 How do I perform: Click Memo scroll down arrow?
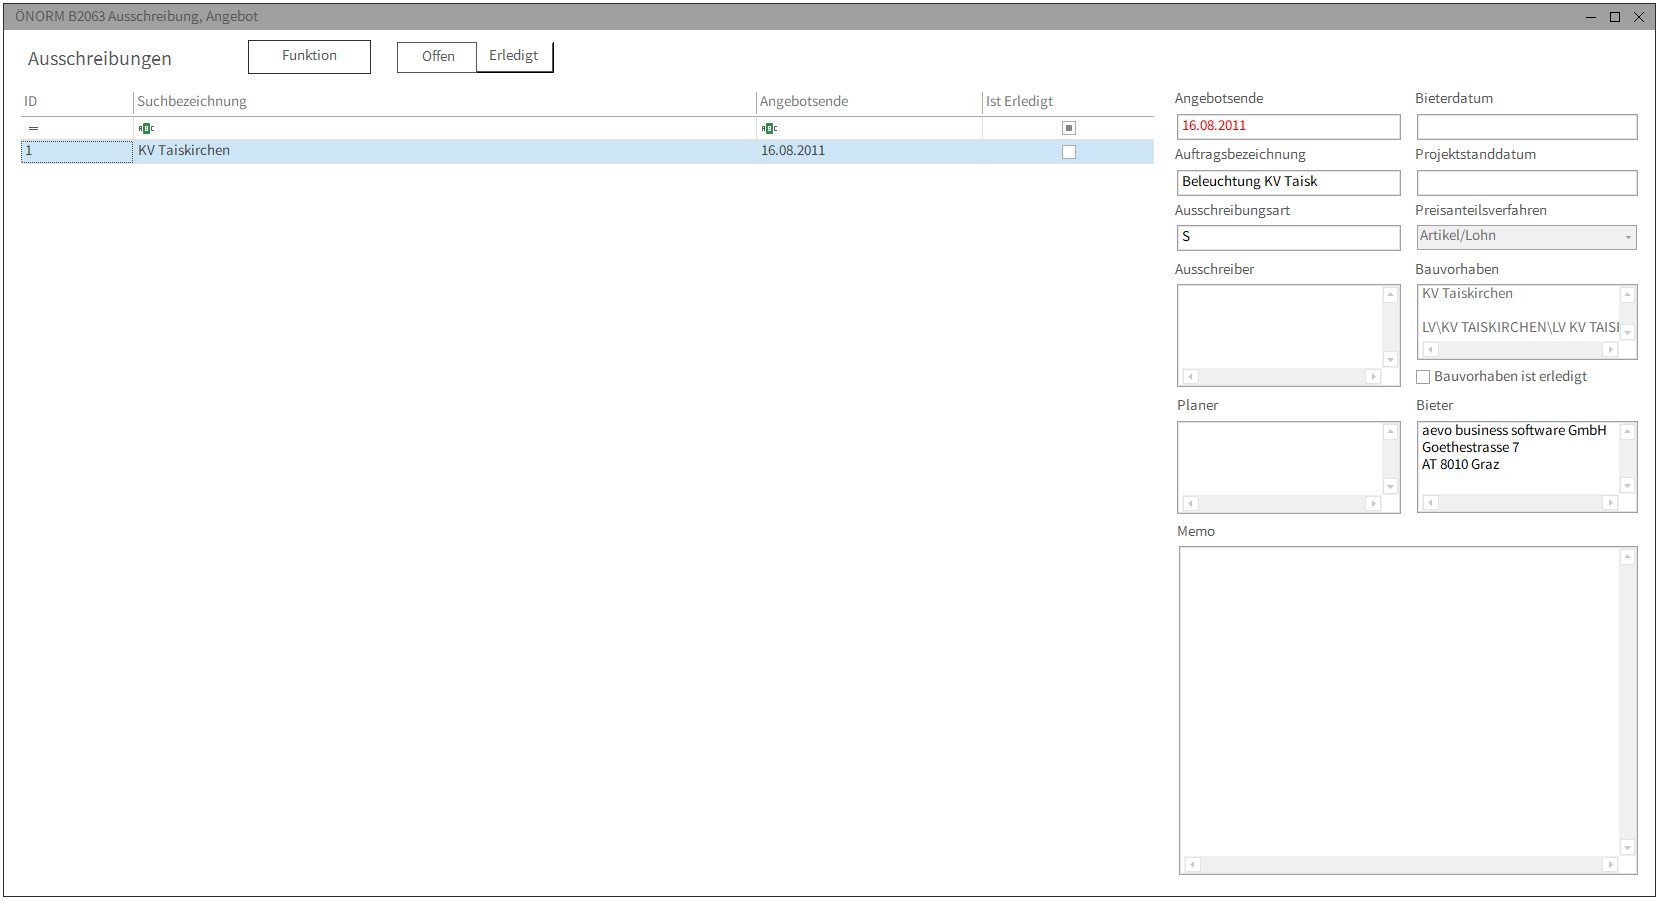coord(1627,848)
